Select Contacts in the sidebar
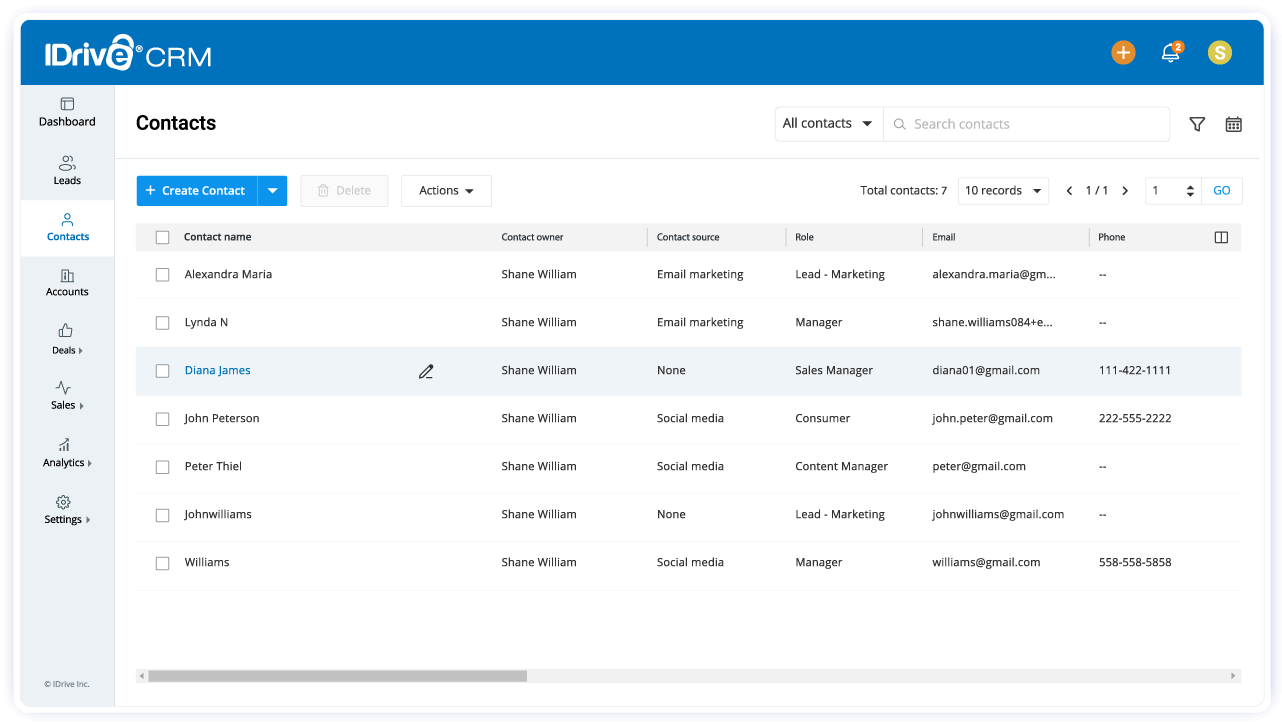1282x722 pixels. click(x=67, y=228)
